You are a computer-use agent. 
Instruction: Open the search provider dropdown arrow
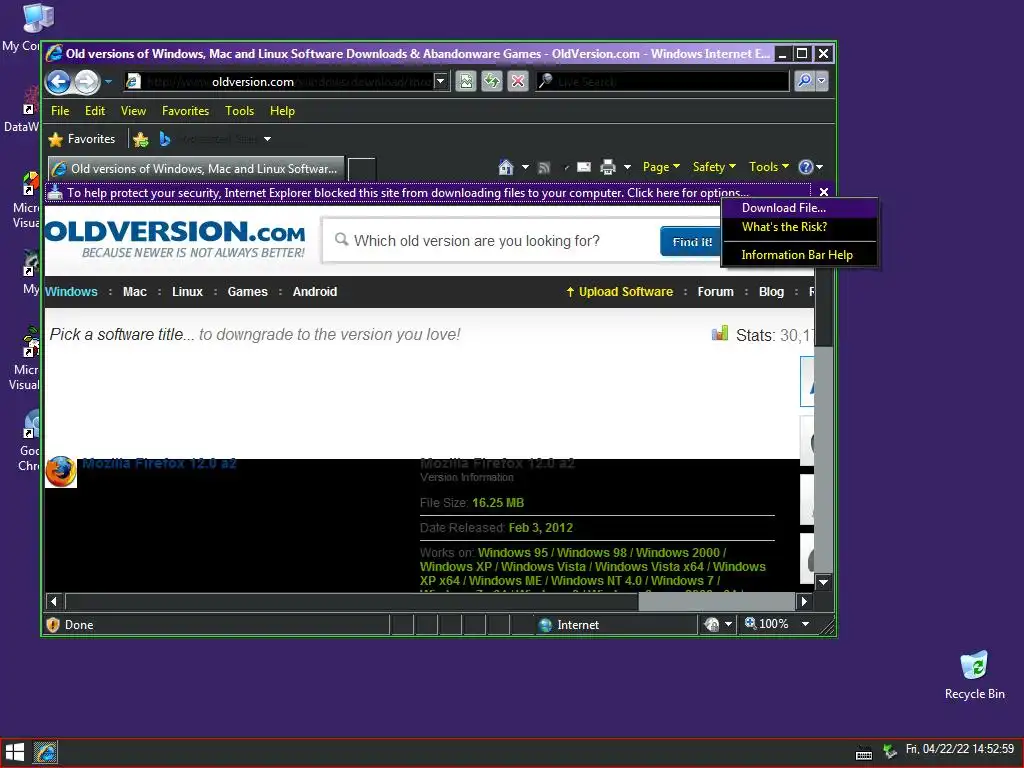822,81
